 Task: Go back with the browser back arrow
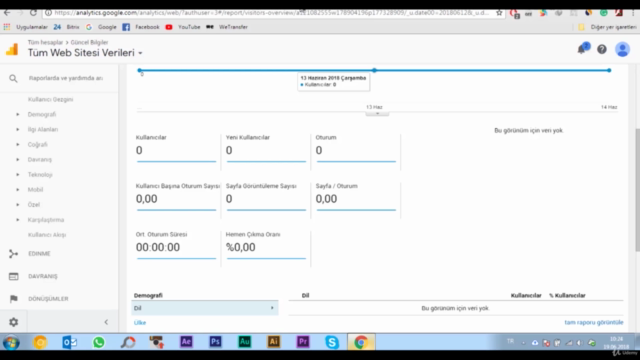point(7,13)
